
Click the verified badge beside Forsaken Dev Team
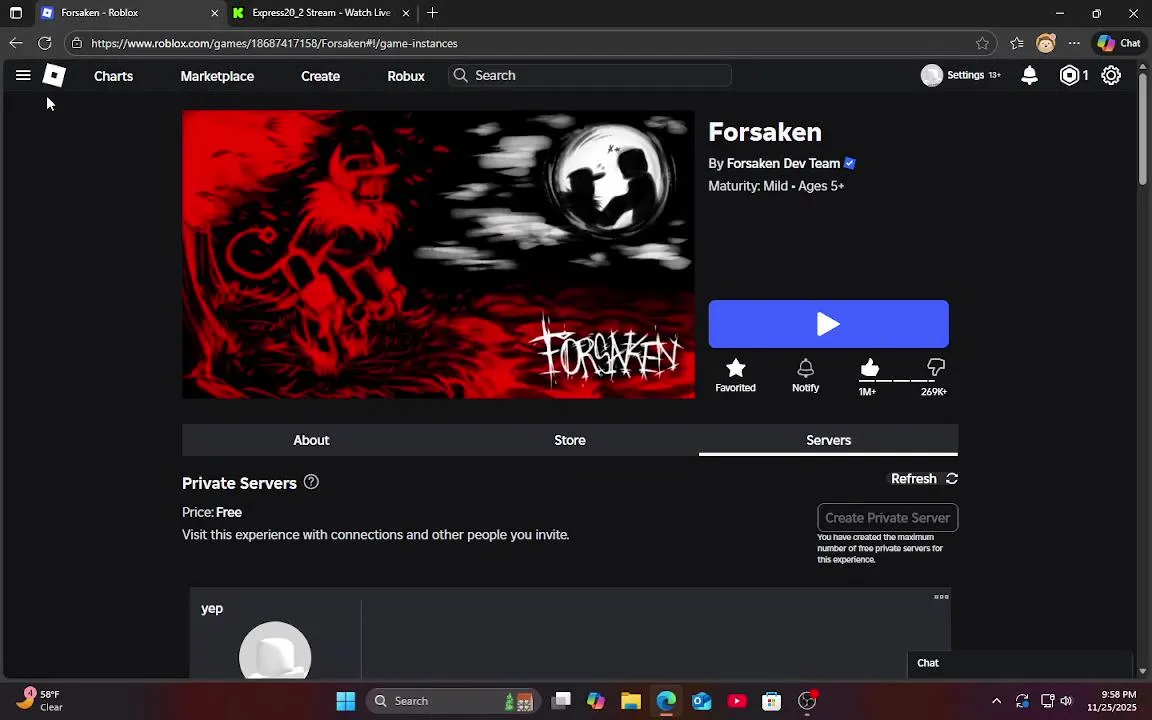click(x=850, y=163)
